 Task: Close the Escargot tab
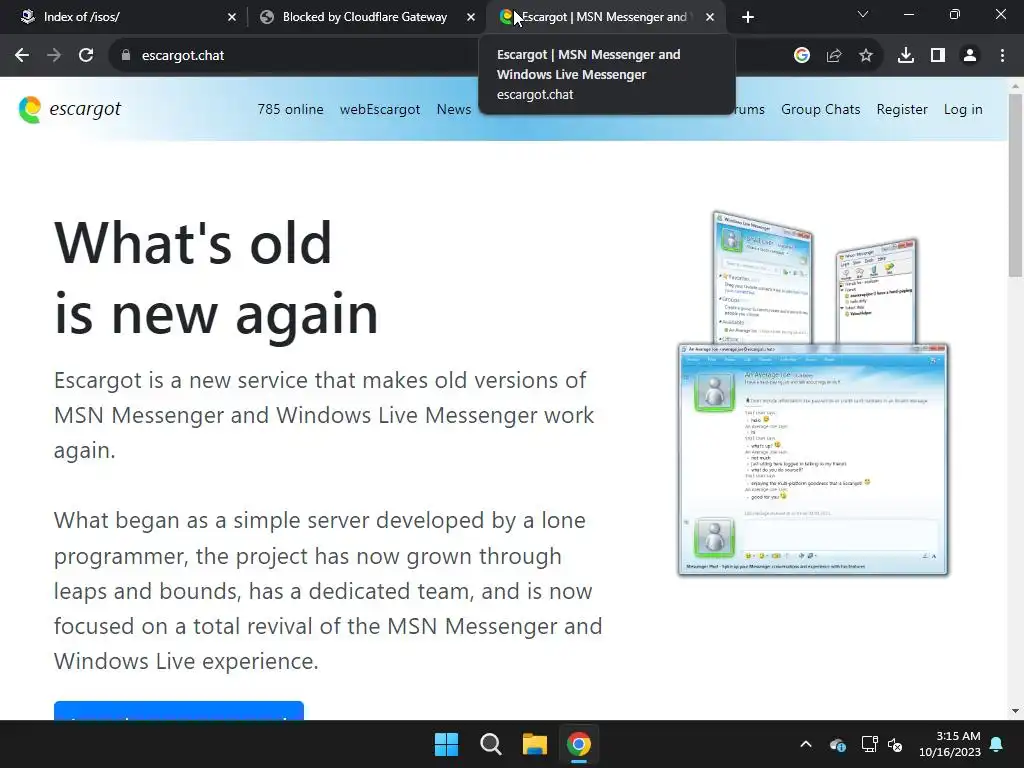[x=710, y=17]
